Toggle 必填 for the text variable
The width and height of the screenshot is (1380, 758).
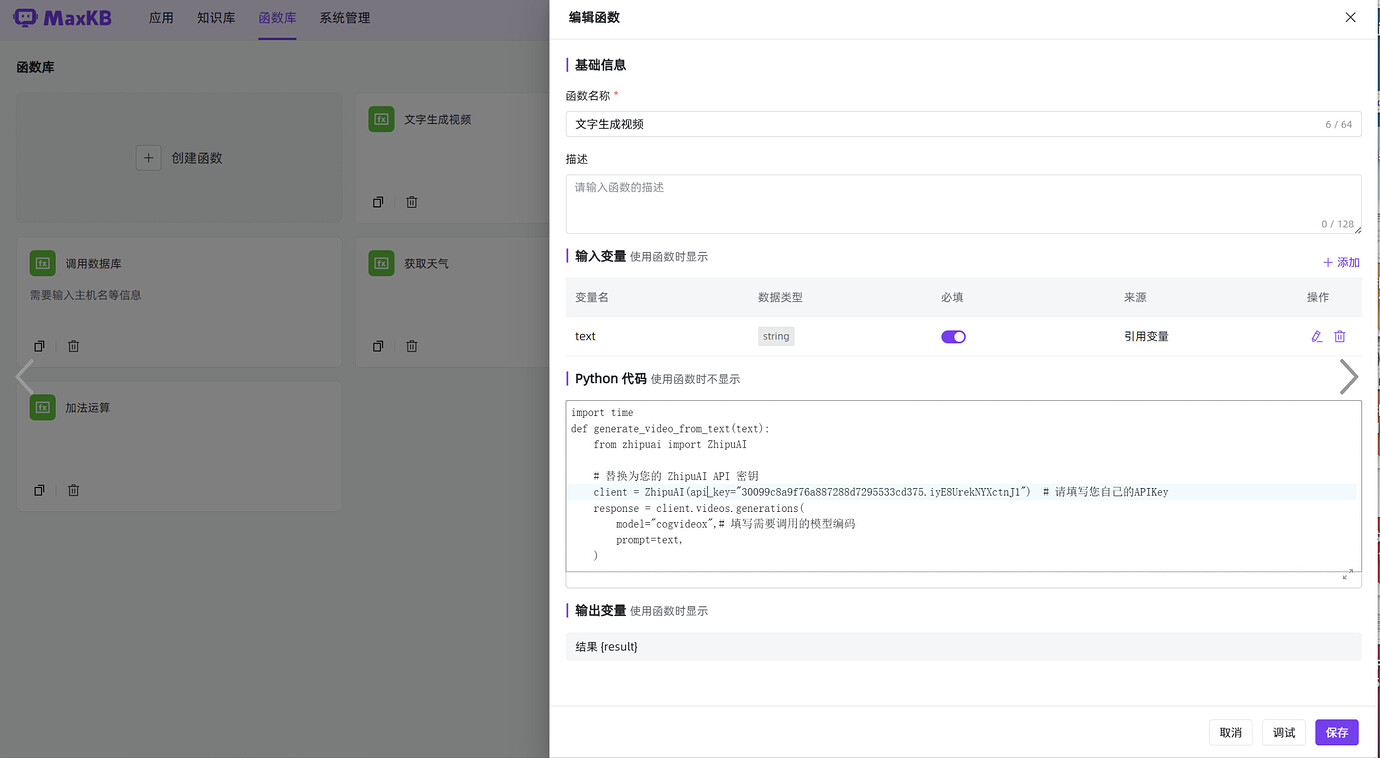[953, 336]
